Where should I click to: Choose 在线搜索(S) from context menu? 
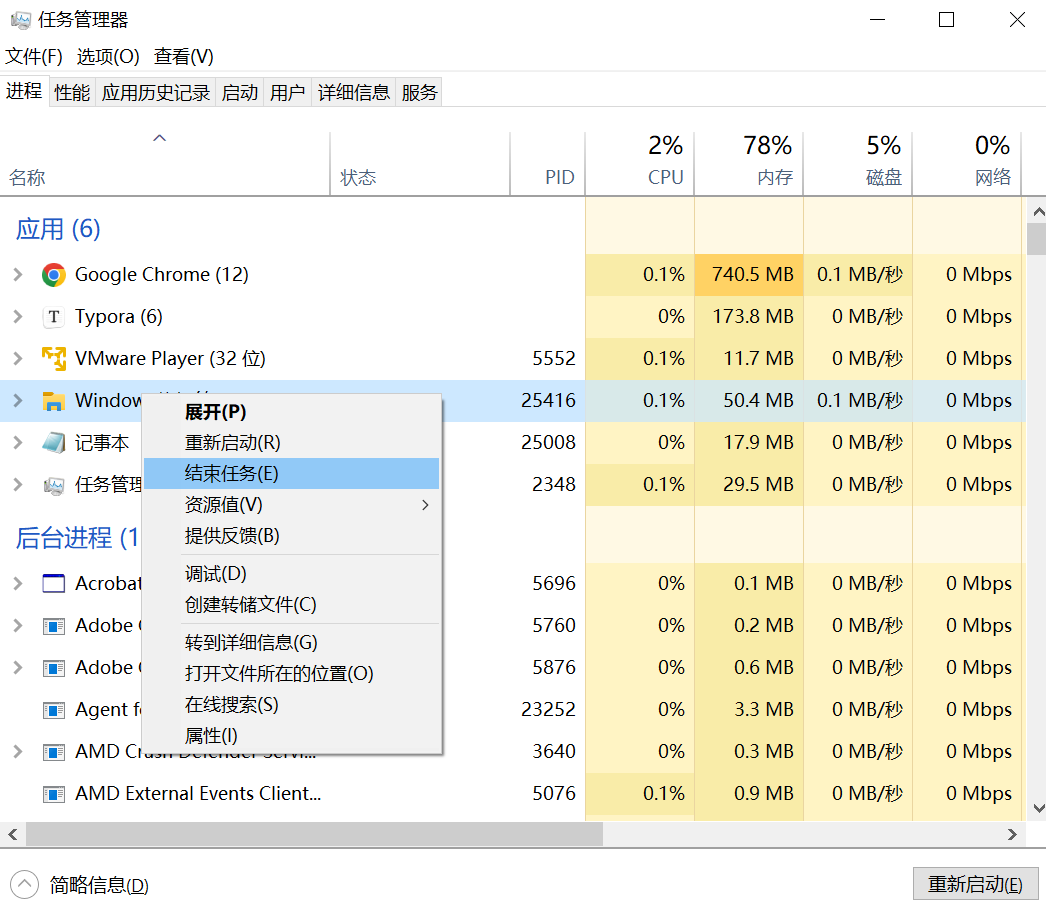pyautogui.click(x=292, y=704)
